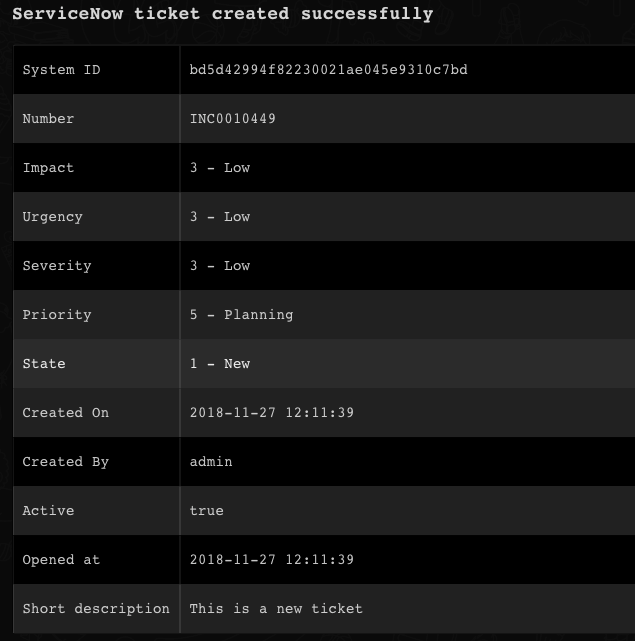Select the Severity value "3 - Low"
This screenshot has height=641, width=635.
(220, 266)
